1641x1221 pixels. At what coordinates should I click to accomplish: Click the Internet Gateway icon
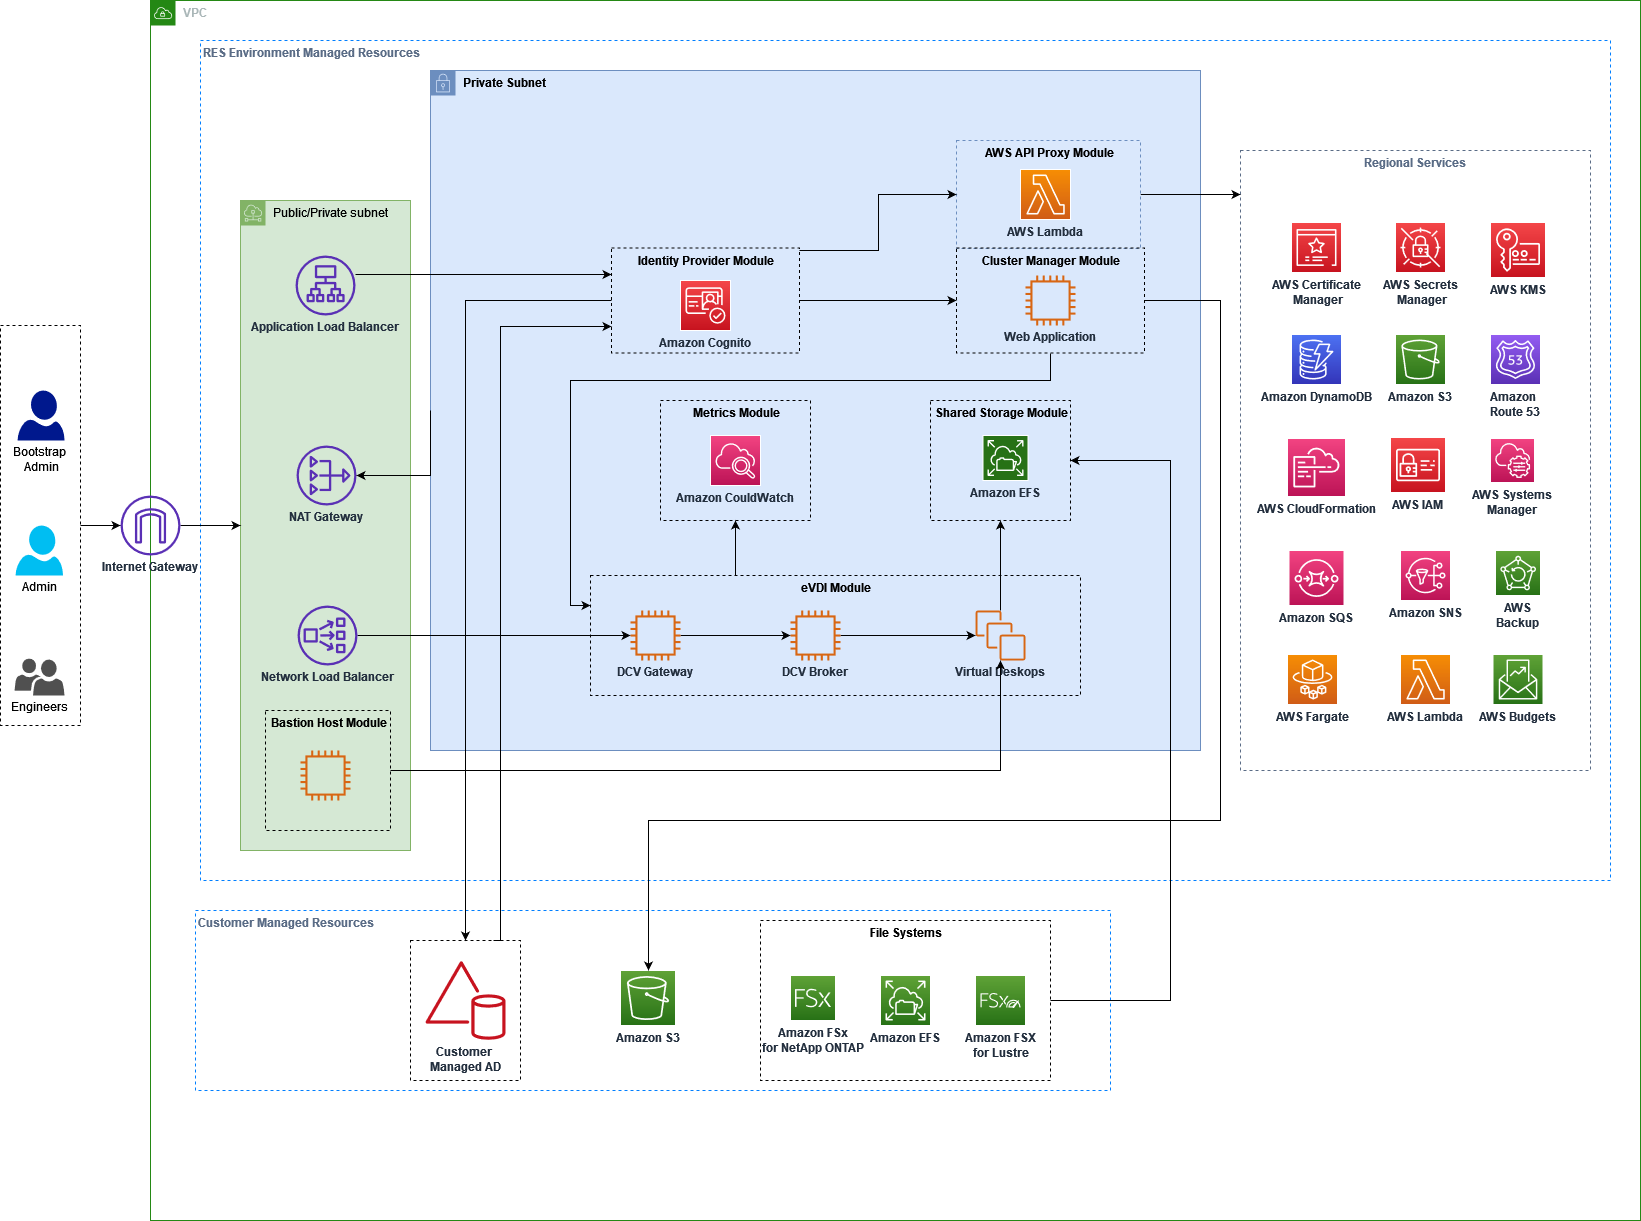click(148, 524)
